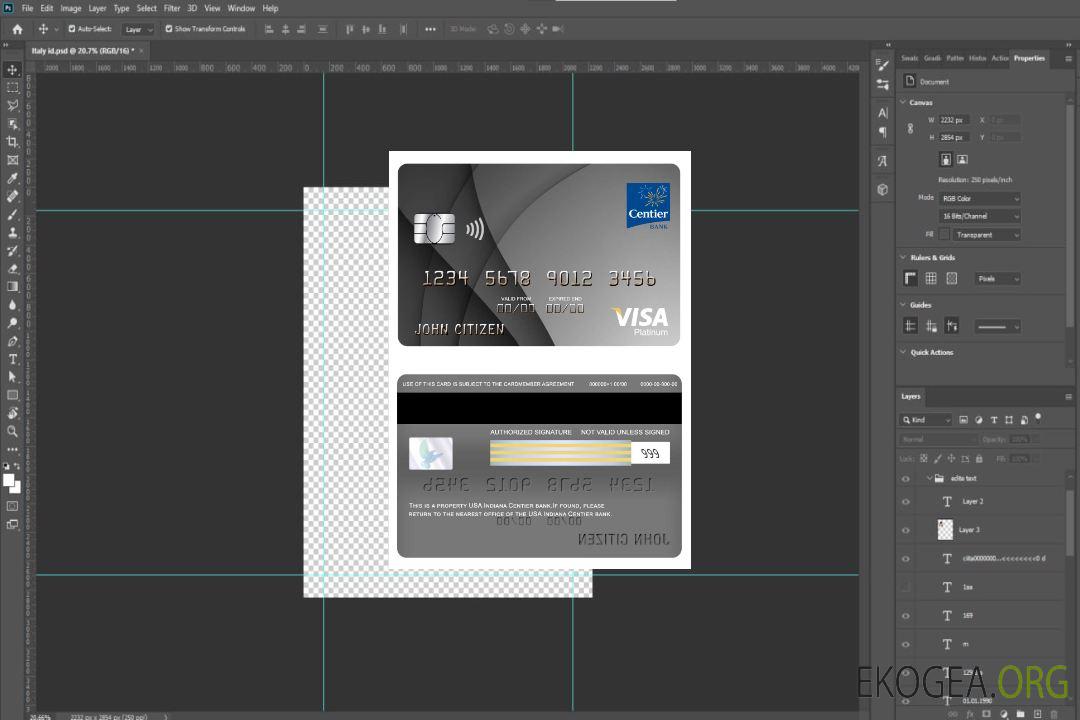Open the RGB Color mode dropdown
This screenshot has width=1080, height=720.
(x=980, y=198)
